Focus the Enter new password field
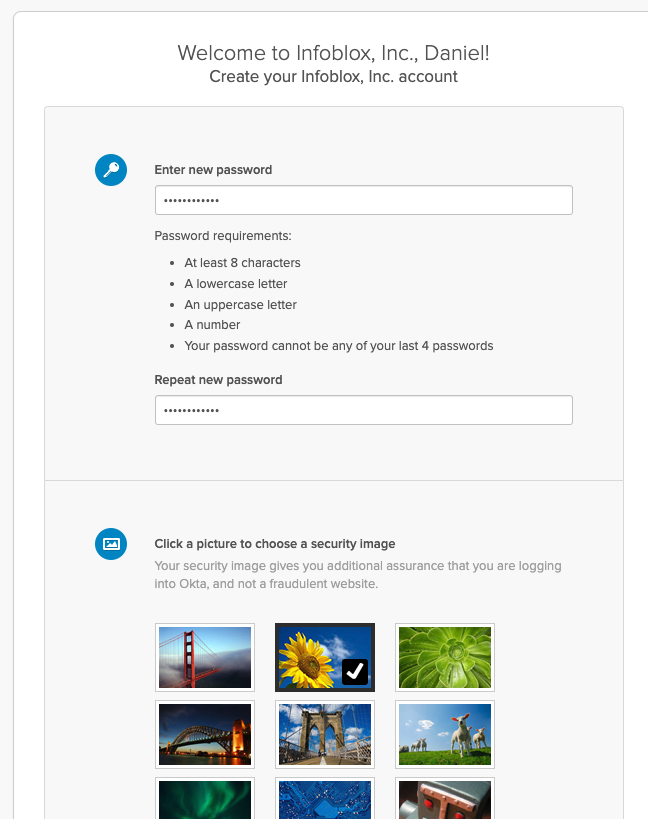The height and width of the screenshot is (819, 648). [x=363, y=200]
